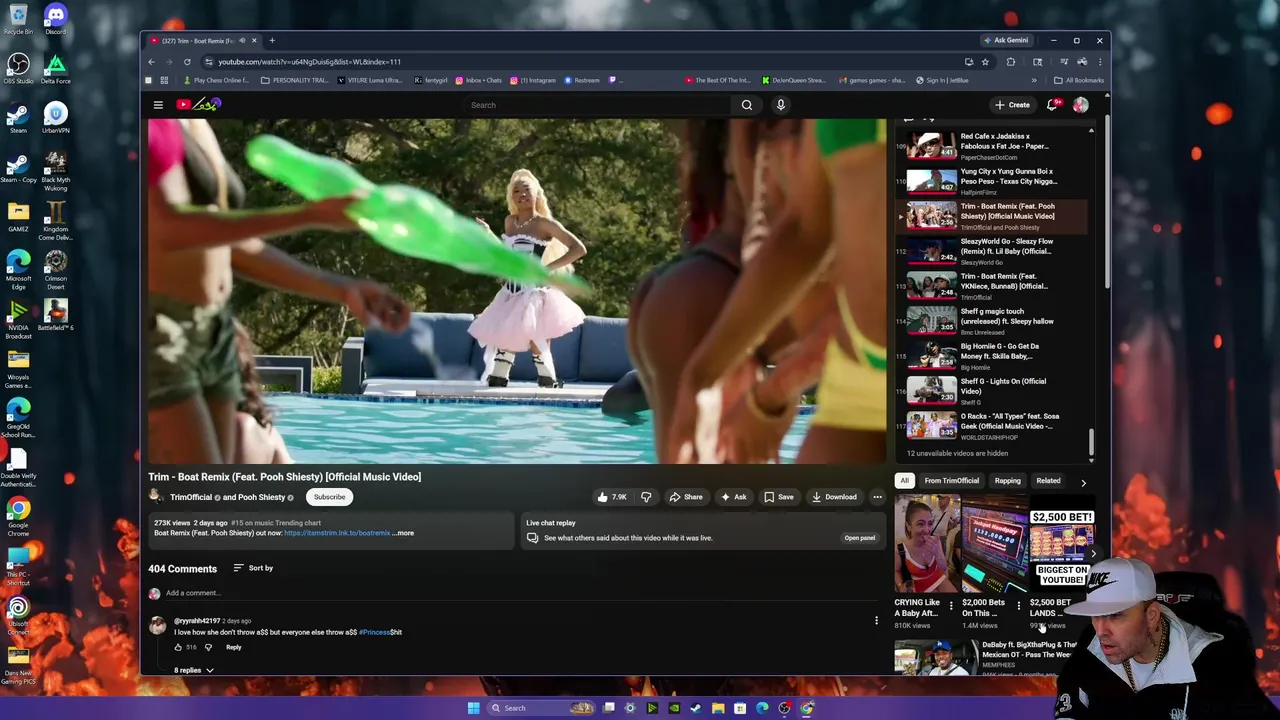Select the From TrimOfficial filter chip

(x=952, y=481)
